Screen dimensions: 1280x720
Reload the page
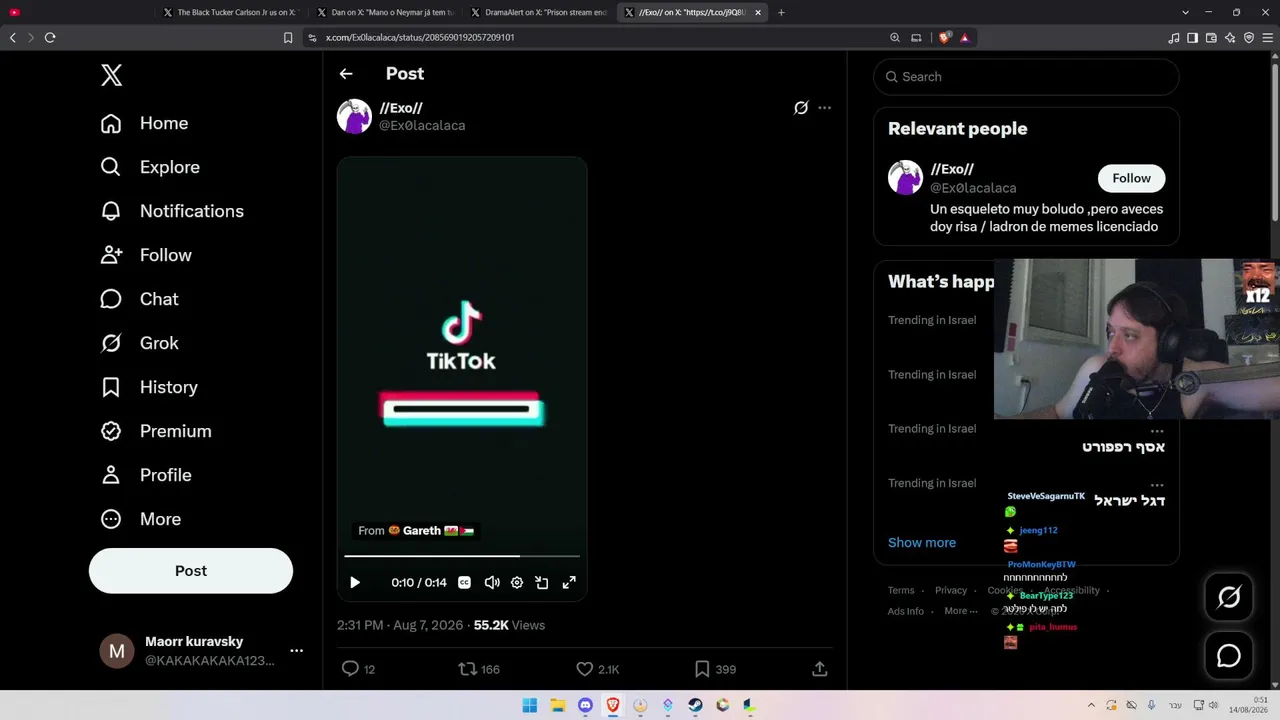[x=50, y=38]
